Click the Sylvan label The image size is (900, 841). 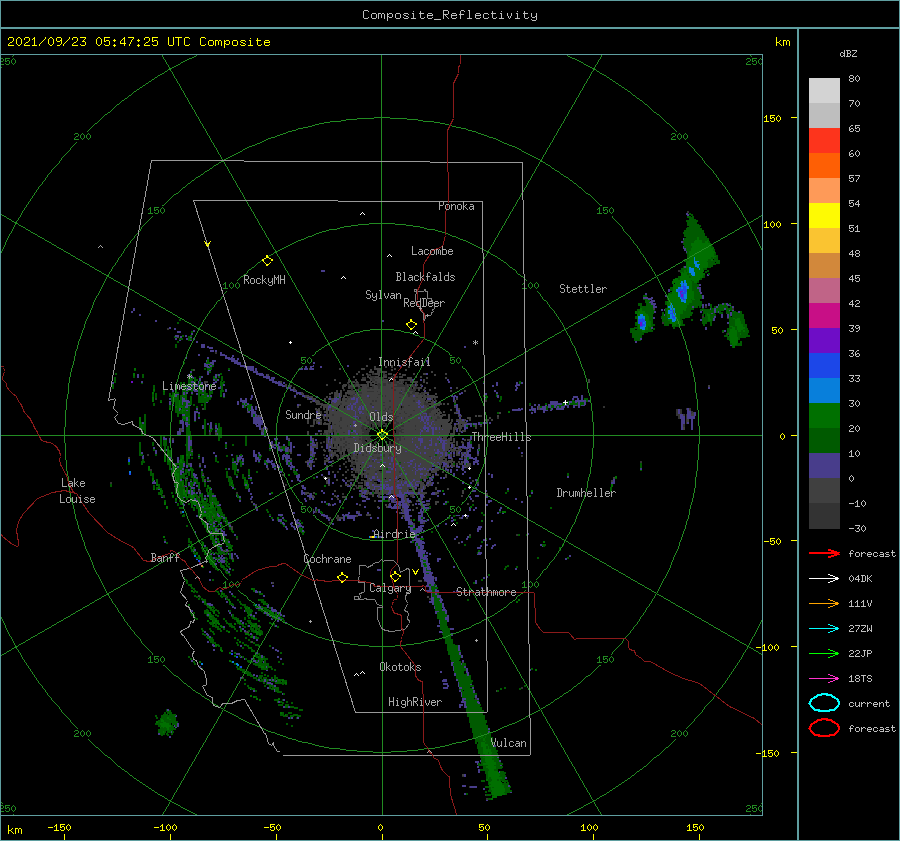(x=383, y=295)
